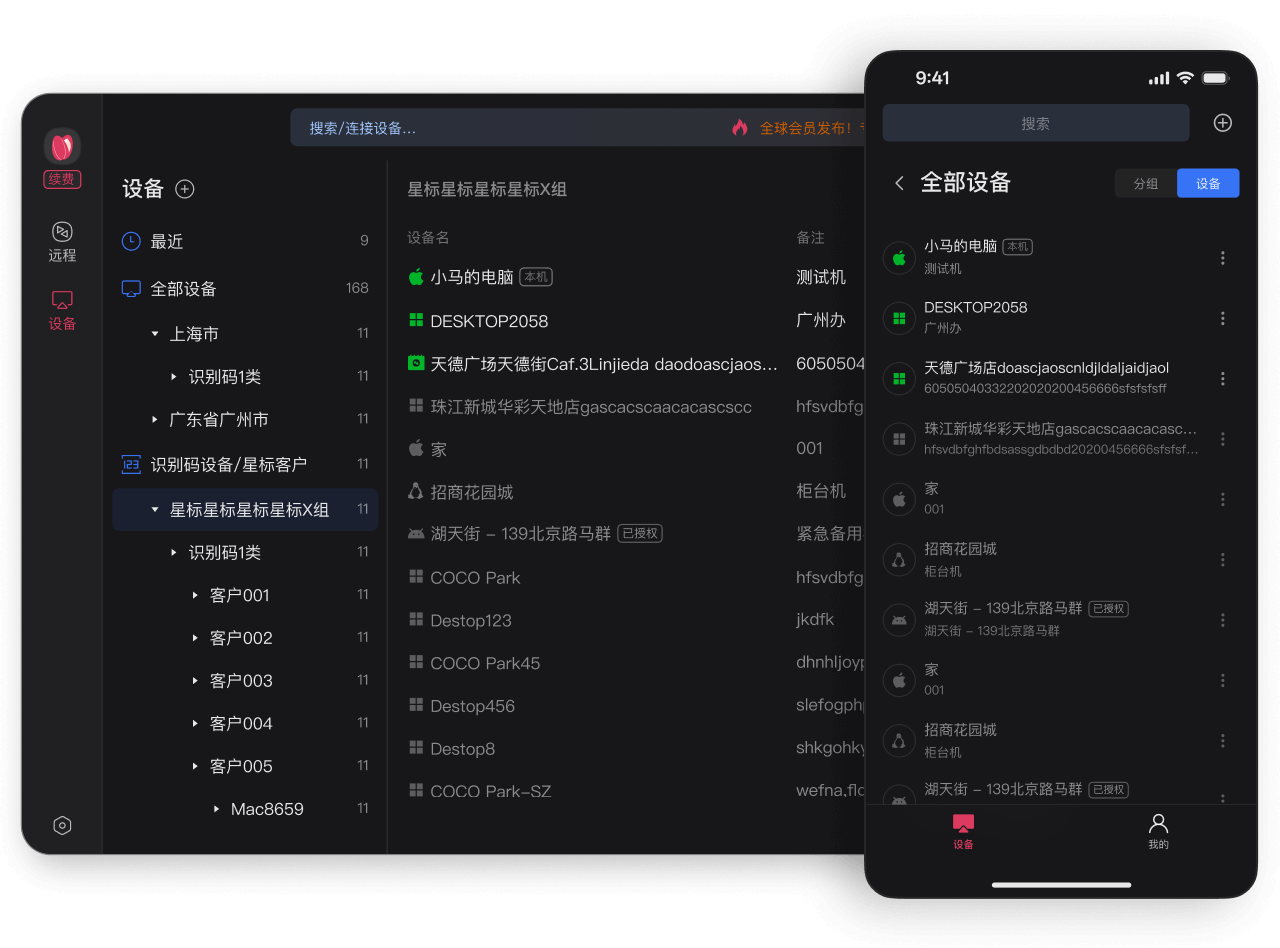
Task: Switch phone view to 设备 segment
Action: point(1208,183)
